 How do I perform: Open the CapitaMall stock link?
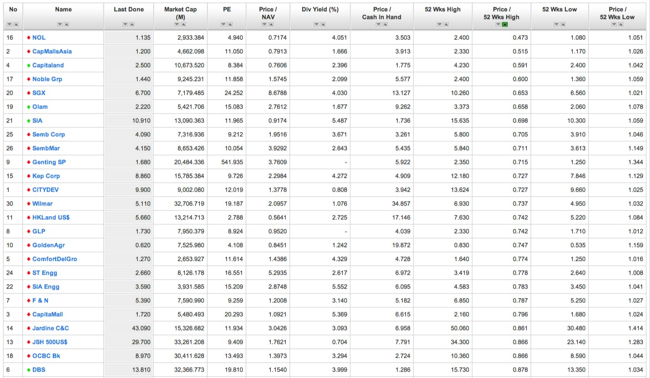click(48, 314)
